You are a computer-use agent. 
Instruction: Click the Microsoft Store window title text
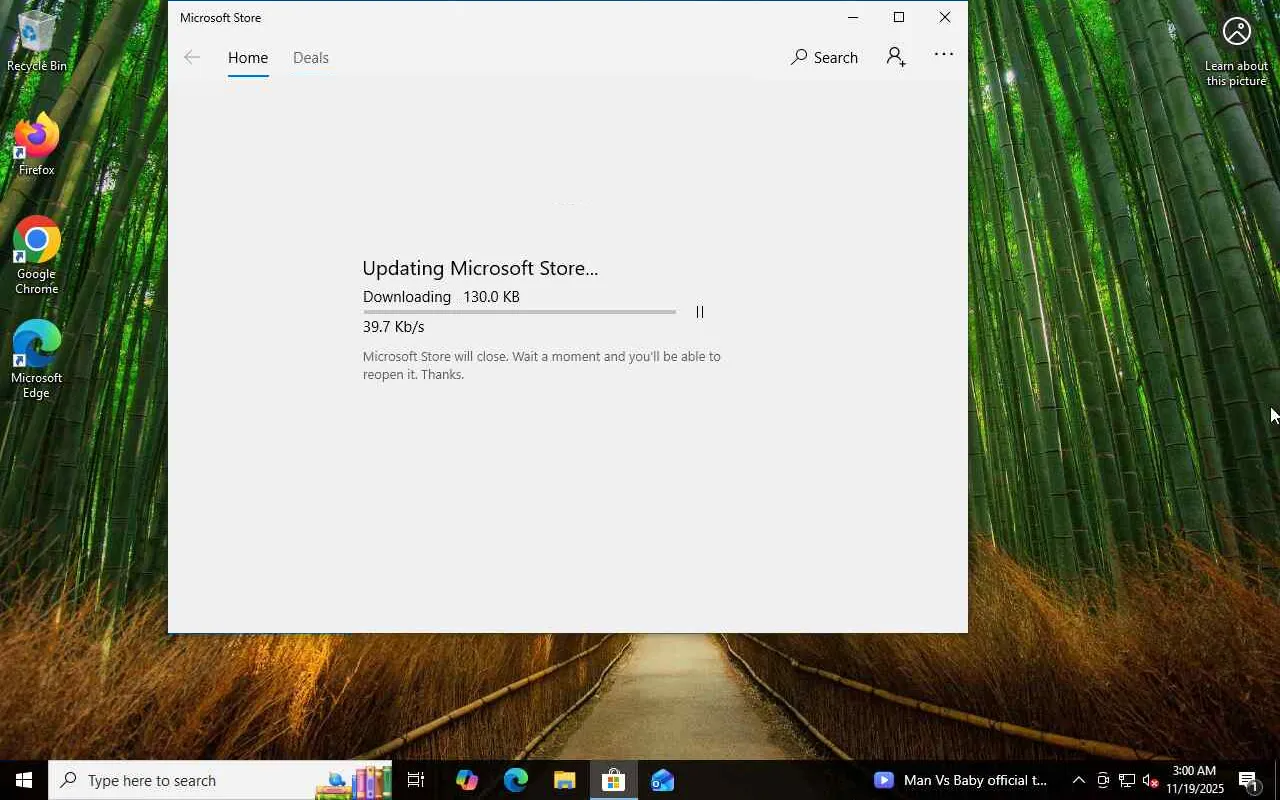coord(220,18)
